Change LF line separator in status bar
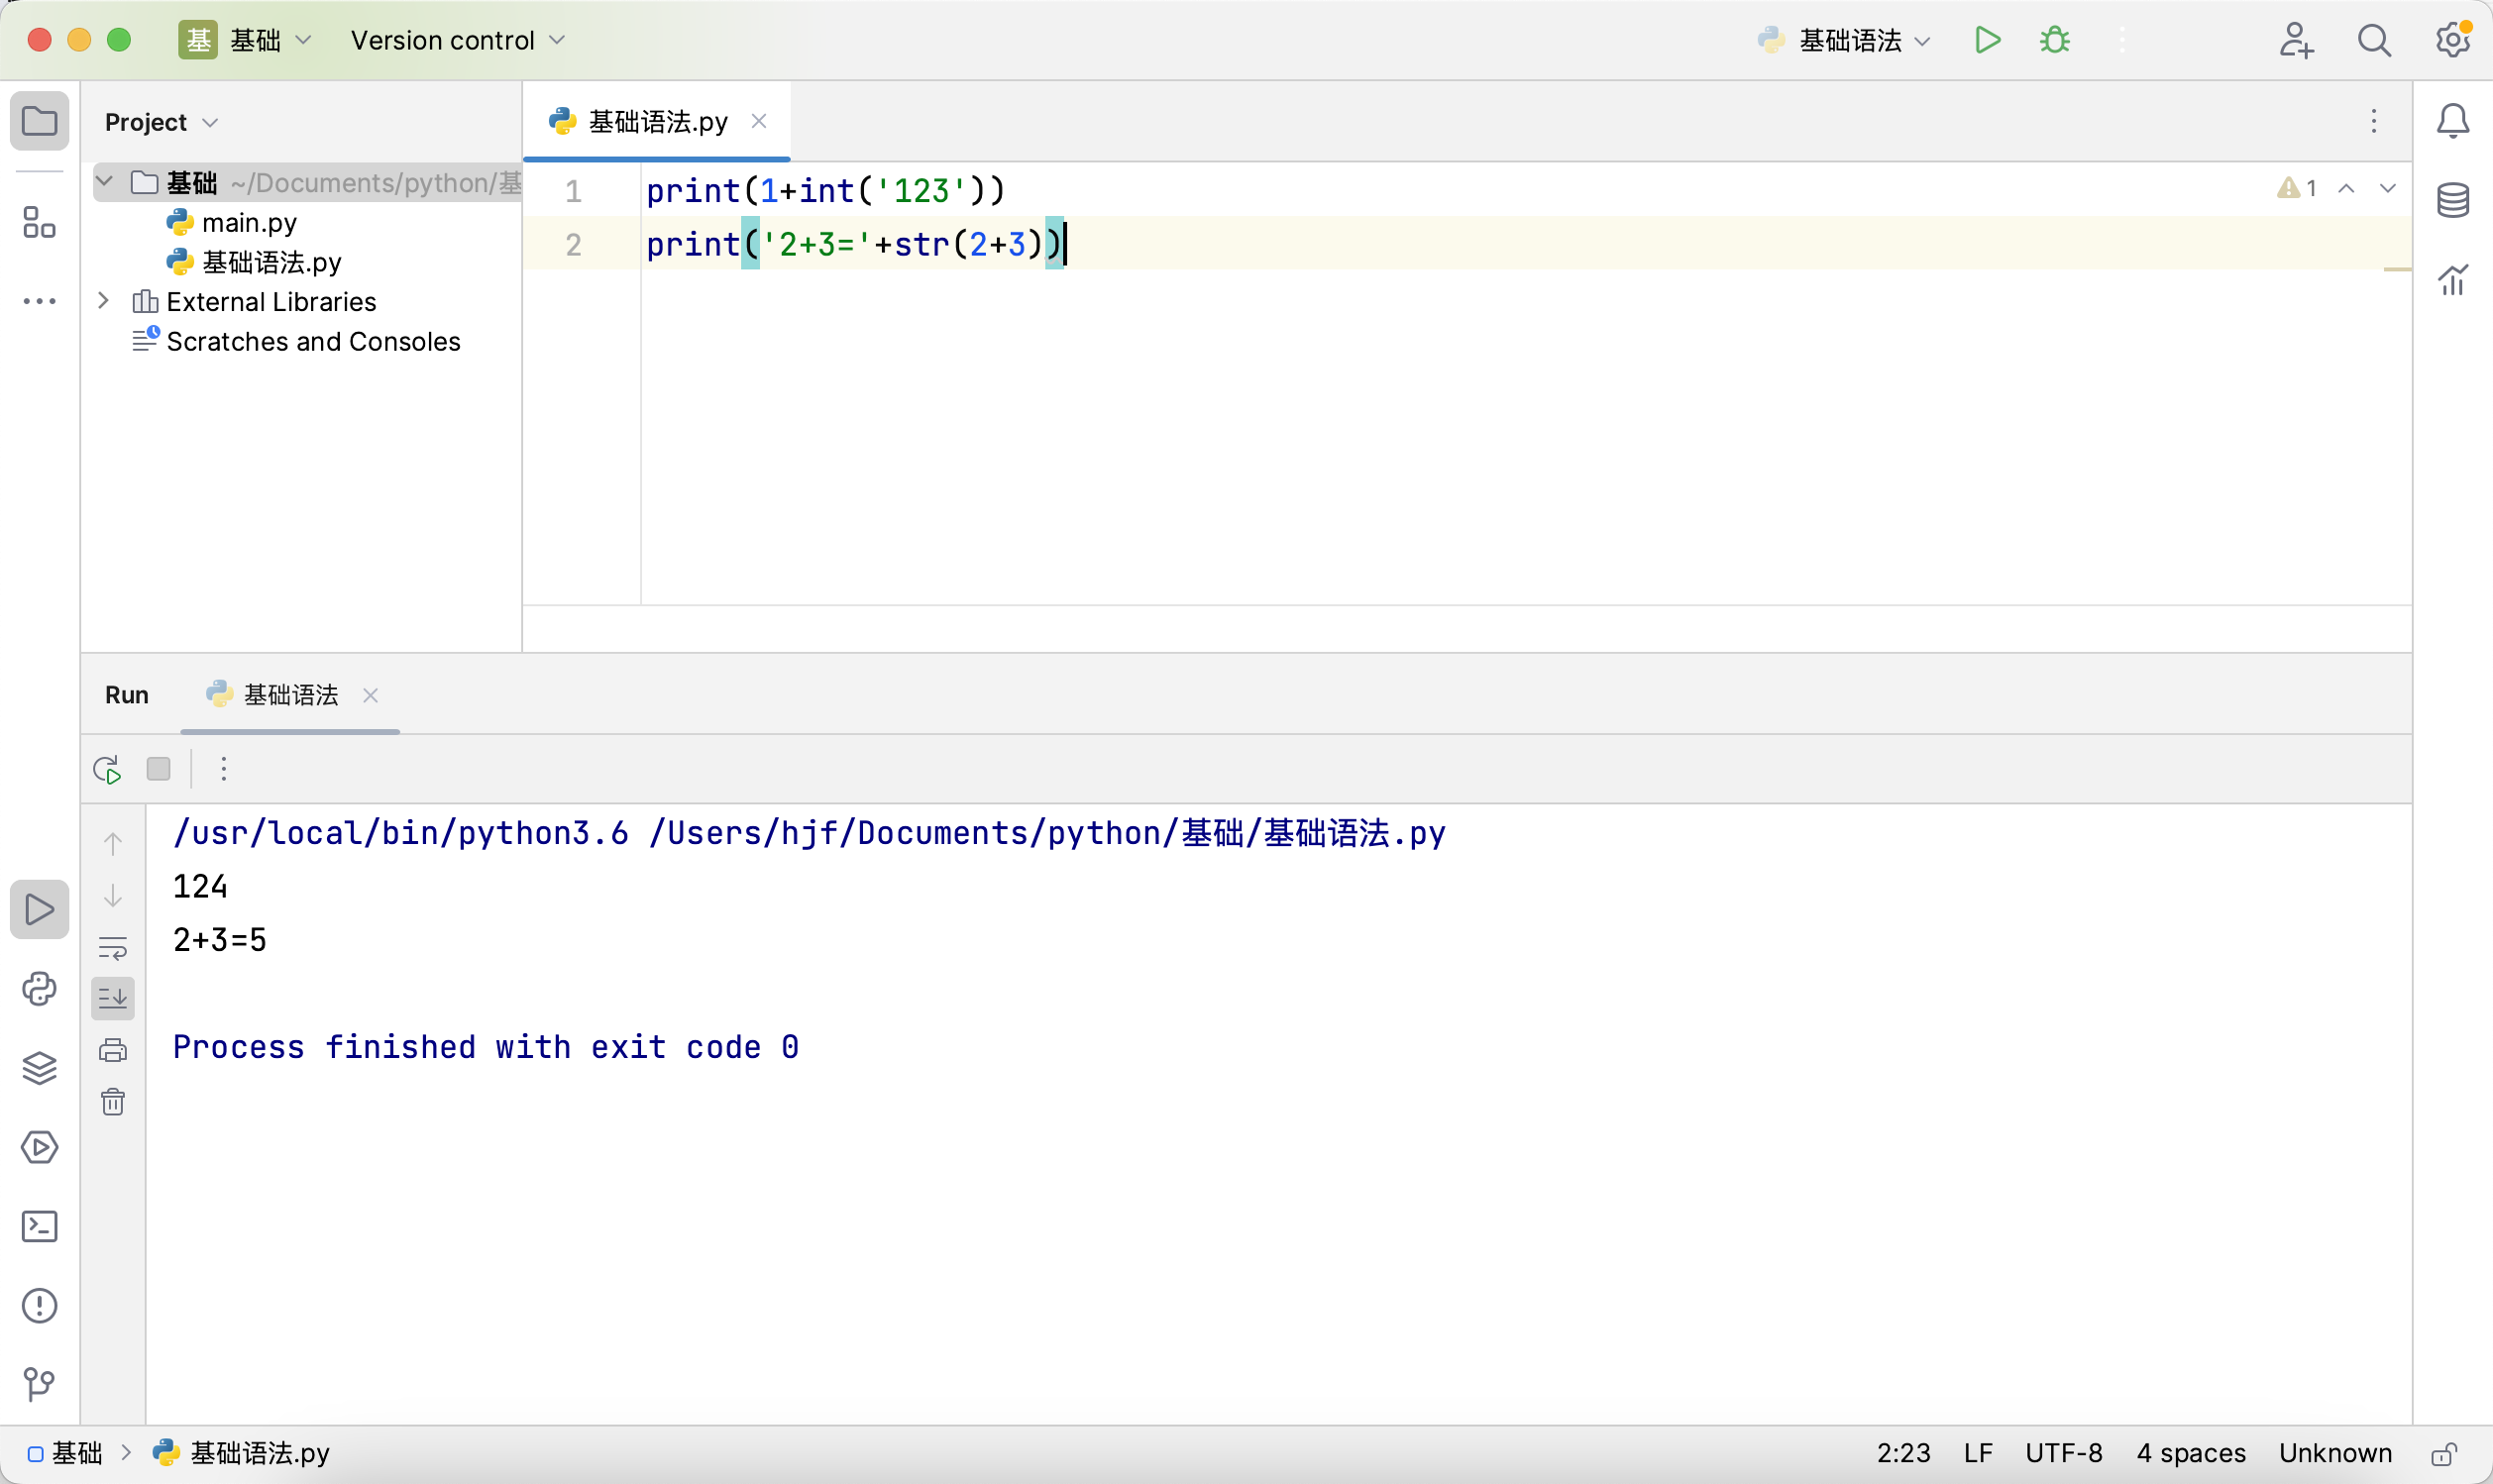The image size is (2493, 1484). [x=1978, y=1453]
